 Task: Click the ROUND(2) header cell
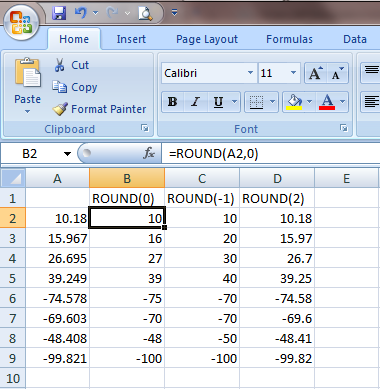pos(277,198)
